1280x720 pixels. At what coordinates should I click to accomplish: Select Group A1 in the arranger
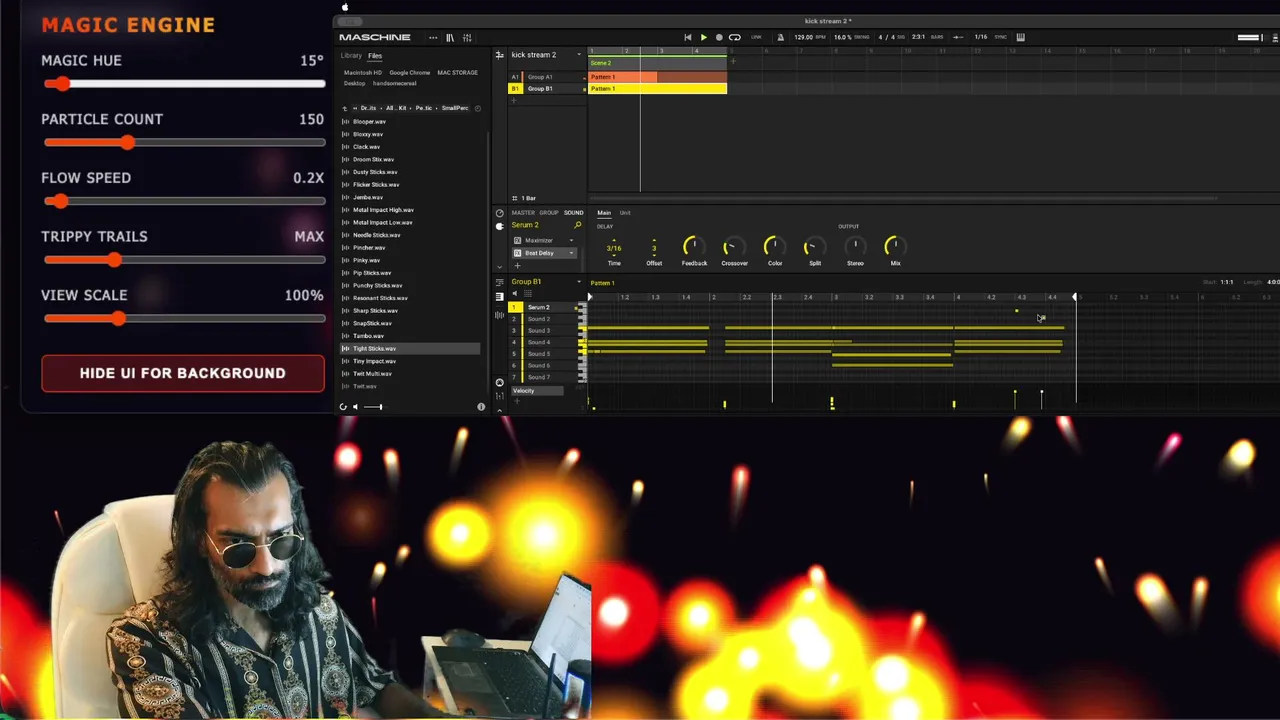[x=540, y=77]
